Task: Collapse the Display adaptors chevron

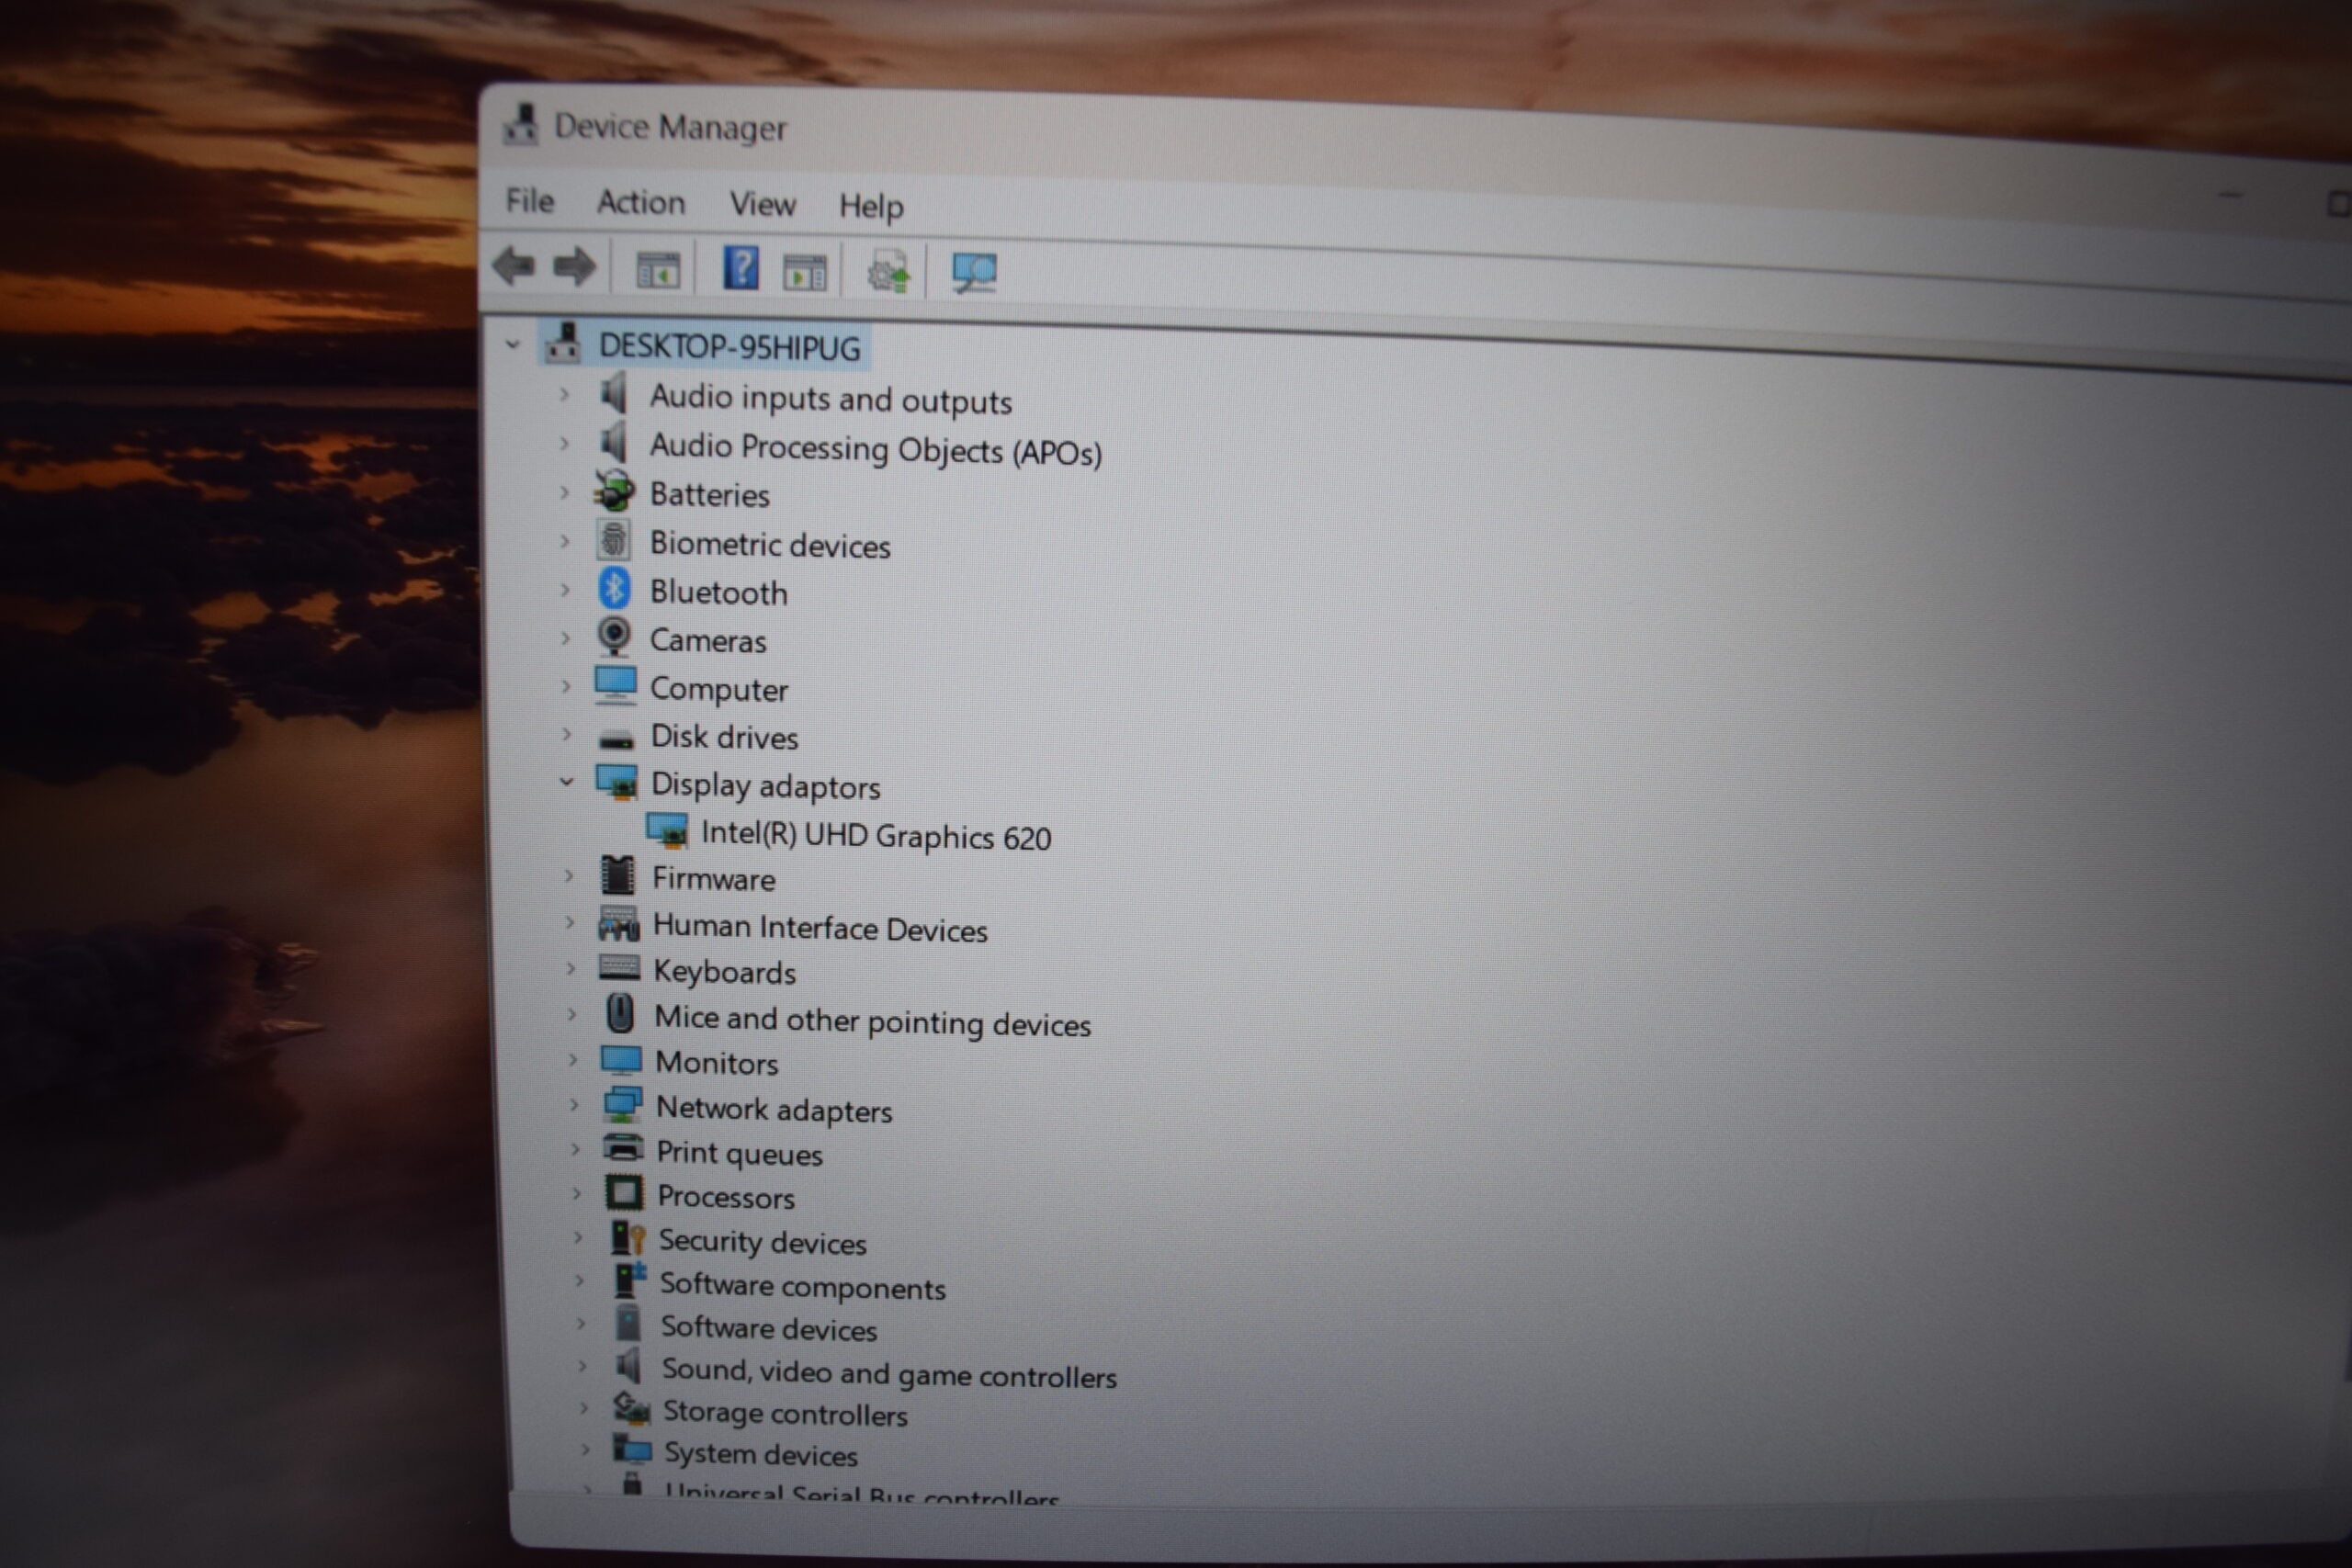Action: (x=567, y=782)
